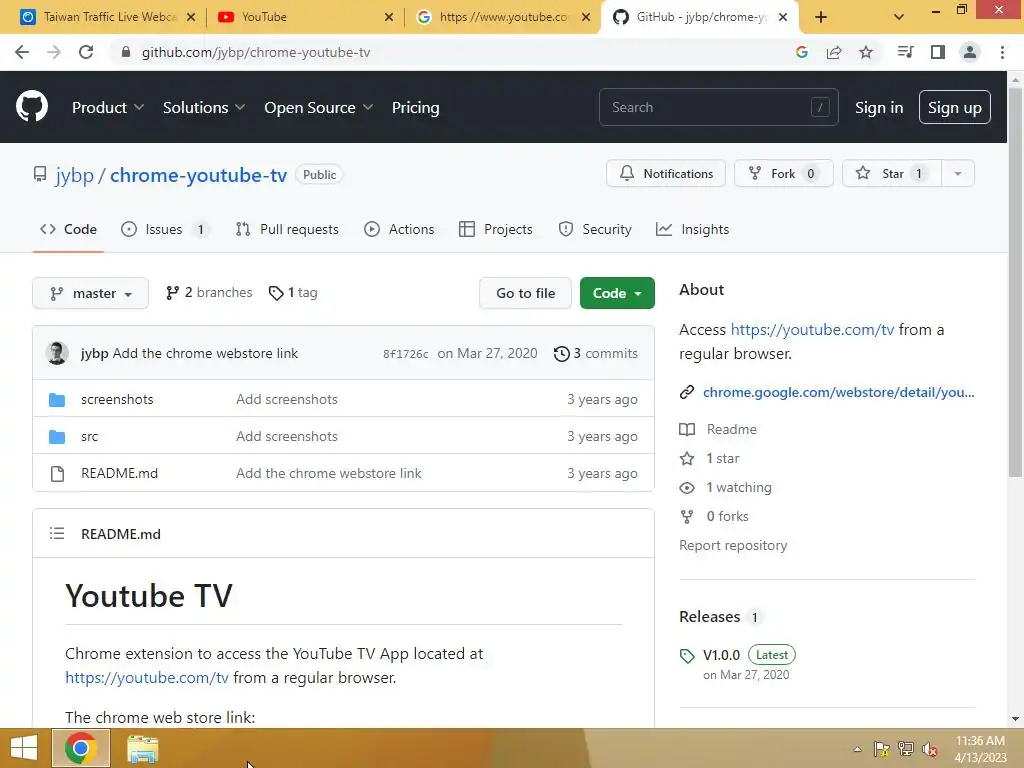The width and height of the screenshot is (1024, 768).
Task: Open the green Code dropdown button
Action: pos(617,293)
